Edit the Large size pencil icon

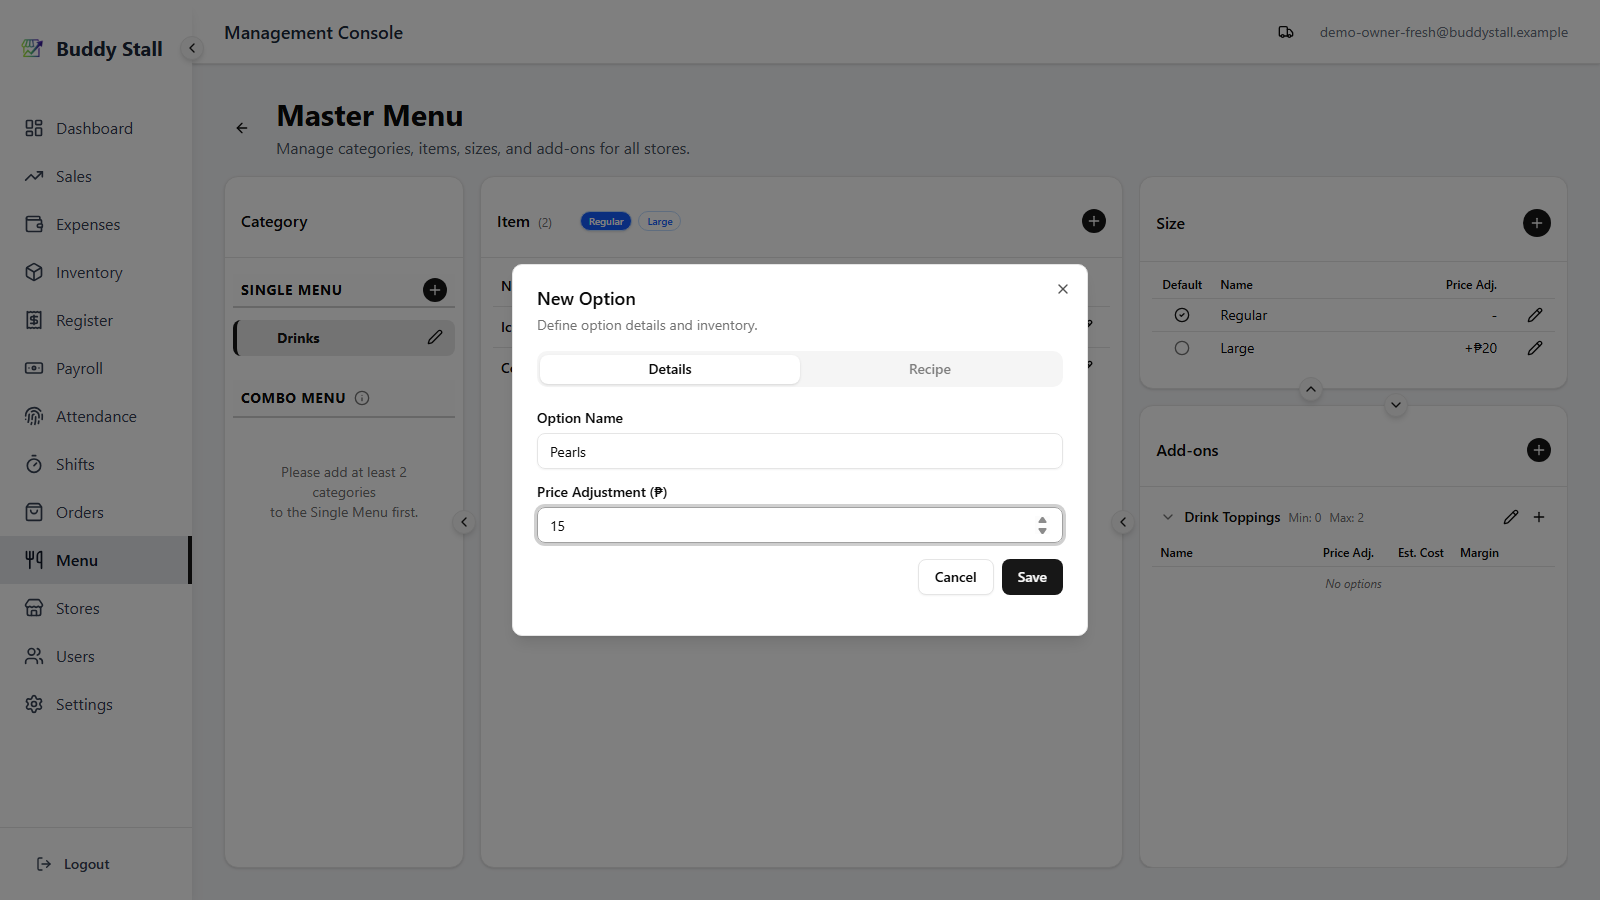pyautogui.click(x=1535, y=348)
